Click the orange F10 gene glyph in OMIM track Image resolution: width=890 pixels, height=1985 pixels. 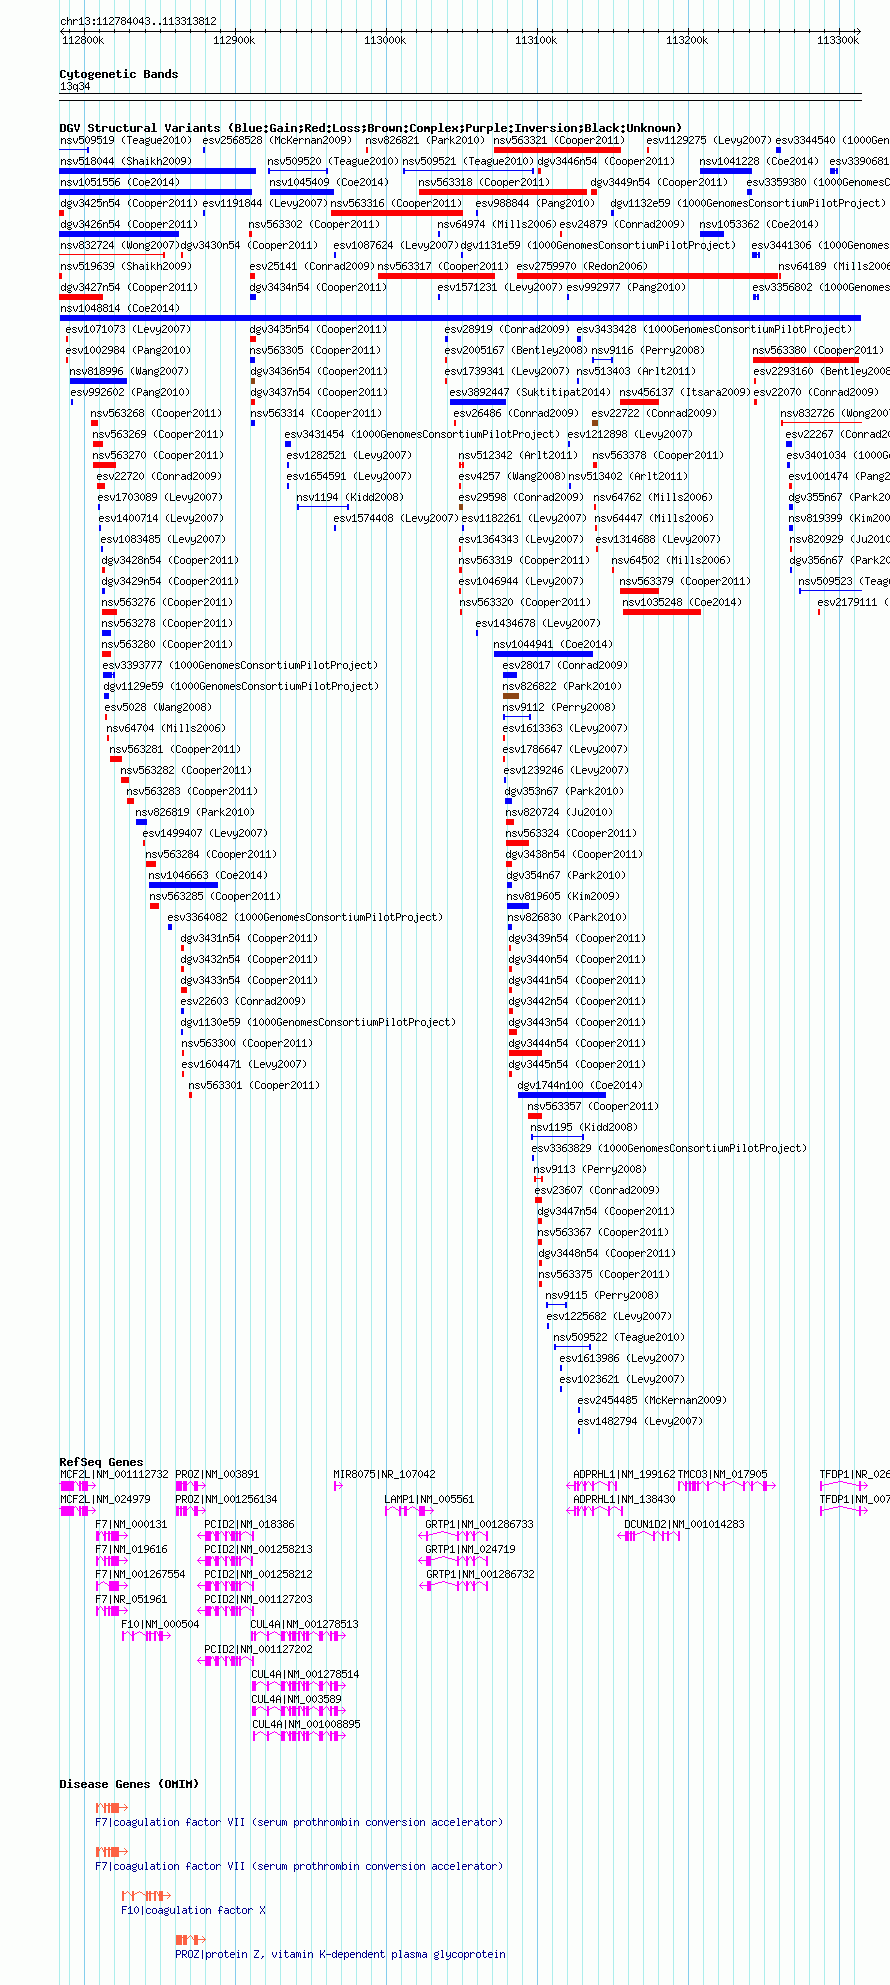pyautogui.click(x=146, y=1895)
